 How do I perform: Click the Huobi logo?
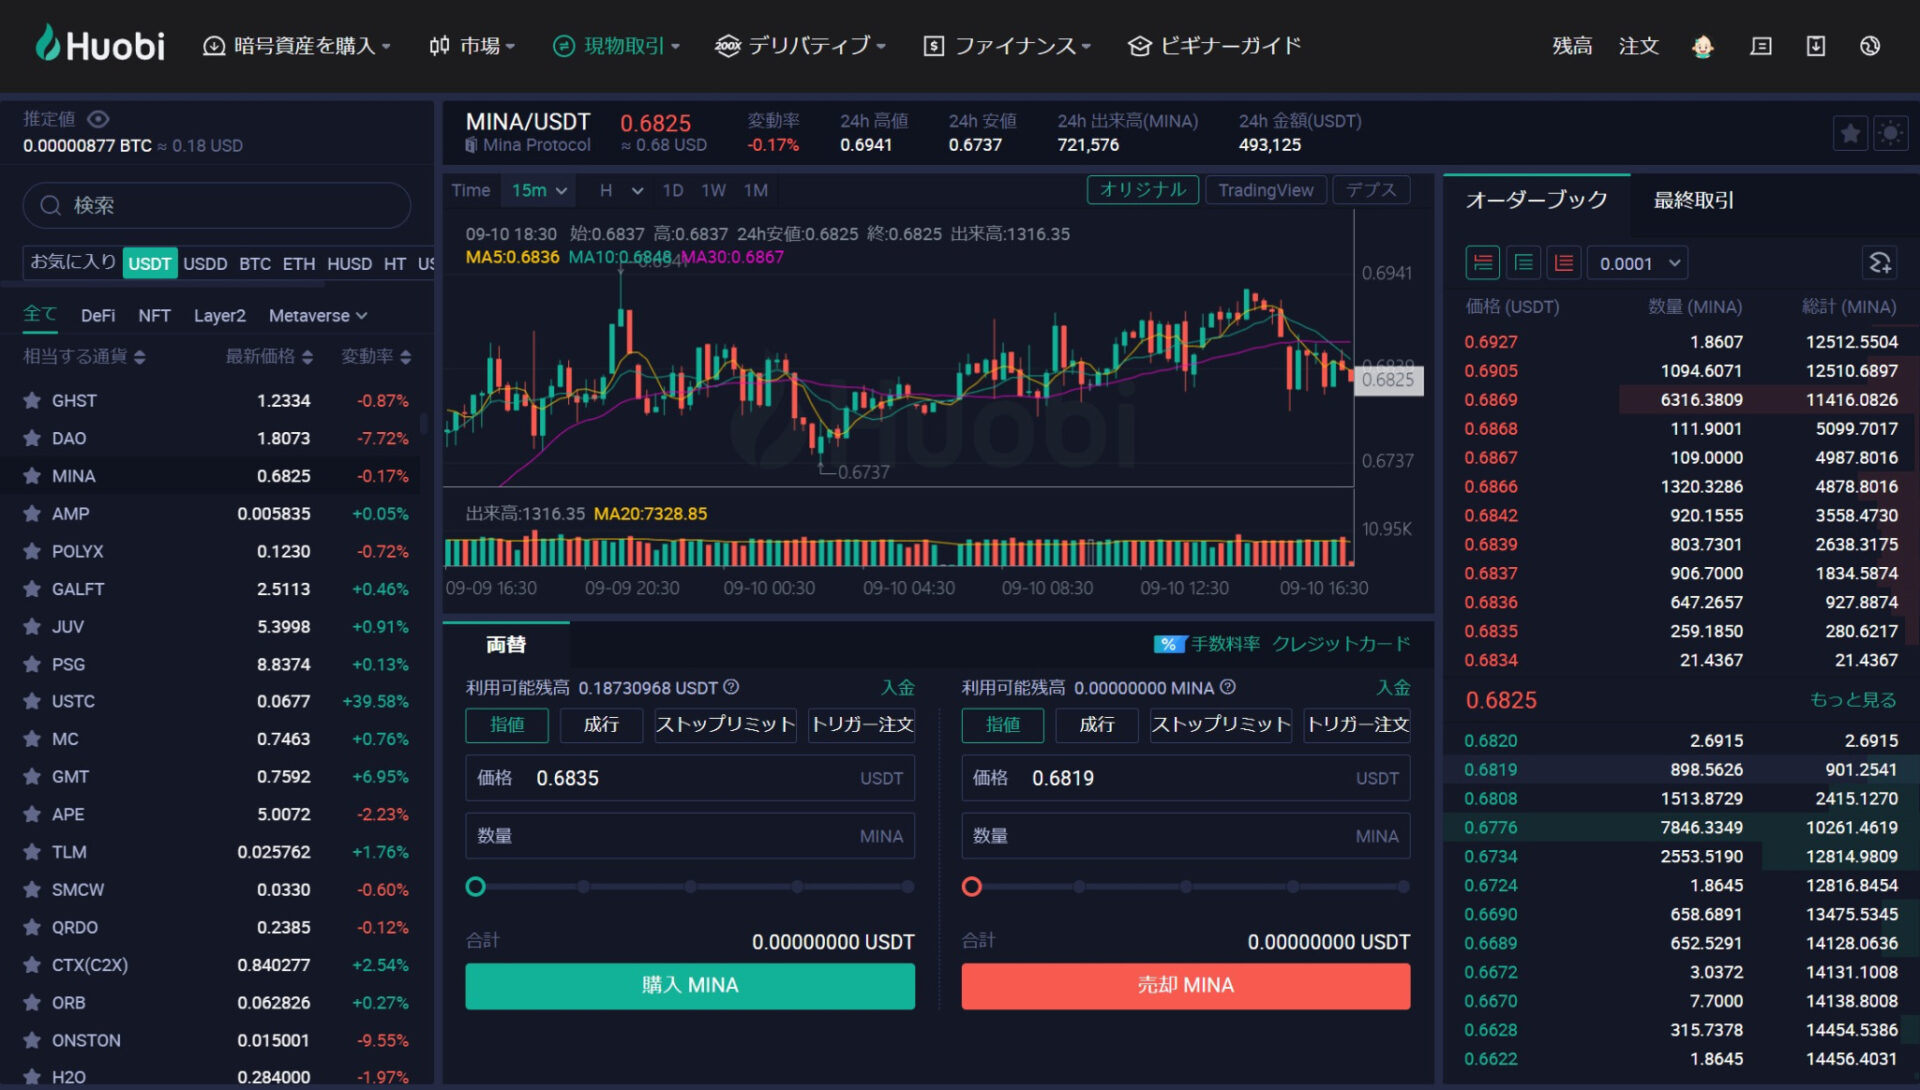(100, 45)
